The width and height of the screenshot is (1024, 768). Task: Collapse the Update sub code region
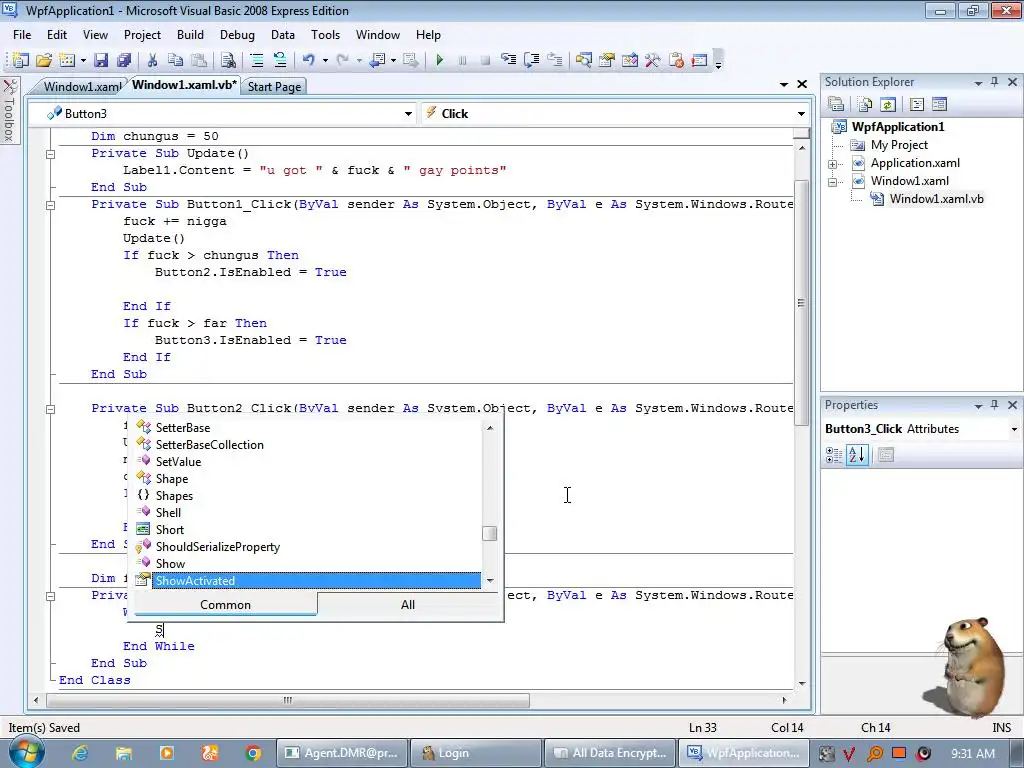pos(50,154)
